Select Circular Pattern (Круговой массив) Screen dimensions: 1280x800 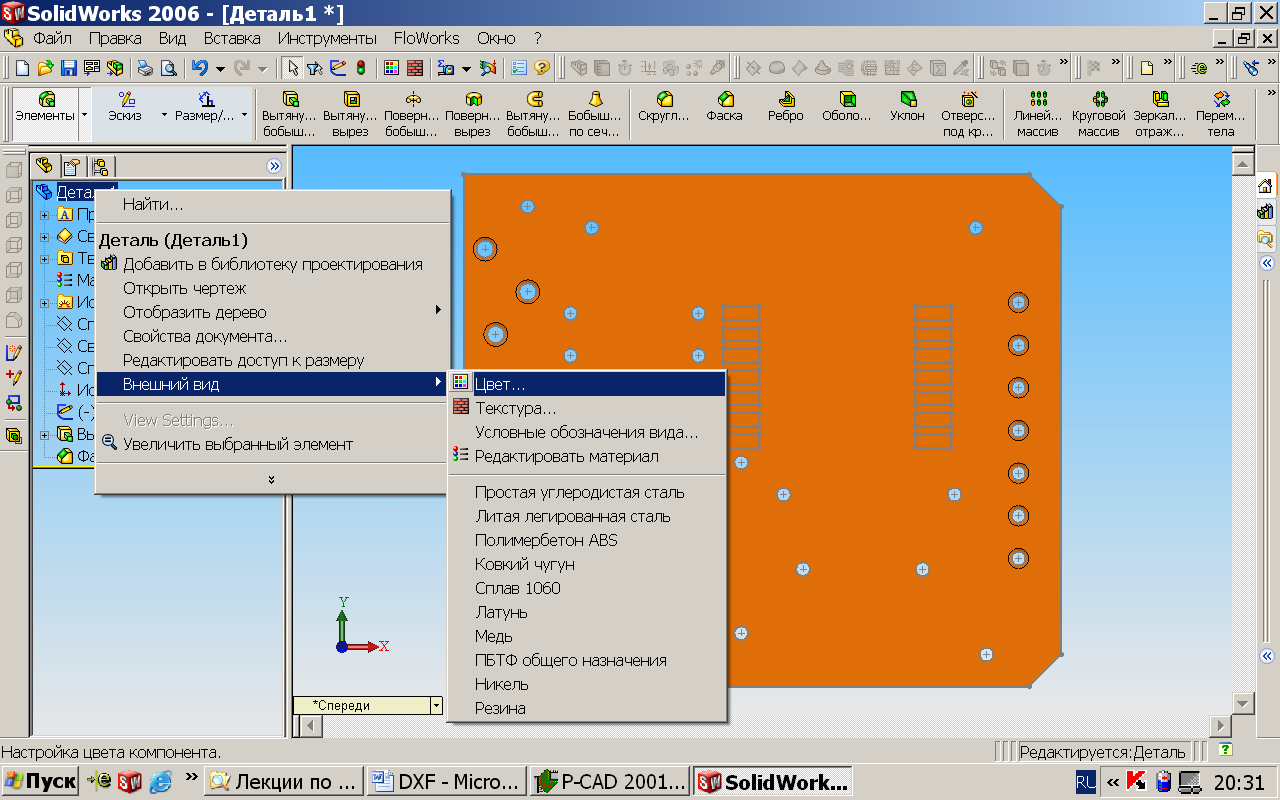(x=1099, y=113)
